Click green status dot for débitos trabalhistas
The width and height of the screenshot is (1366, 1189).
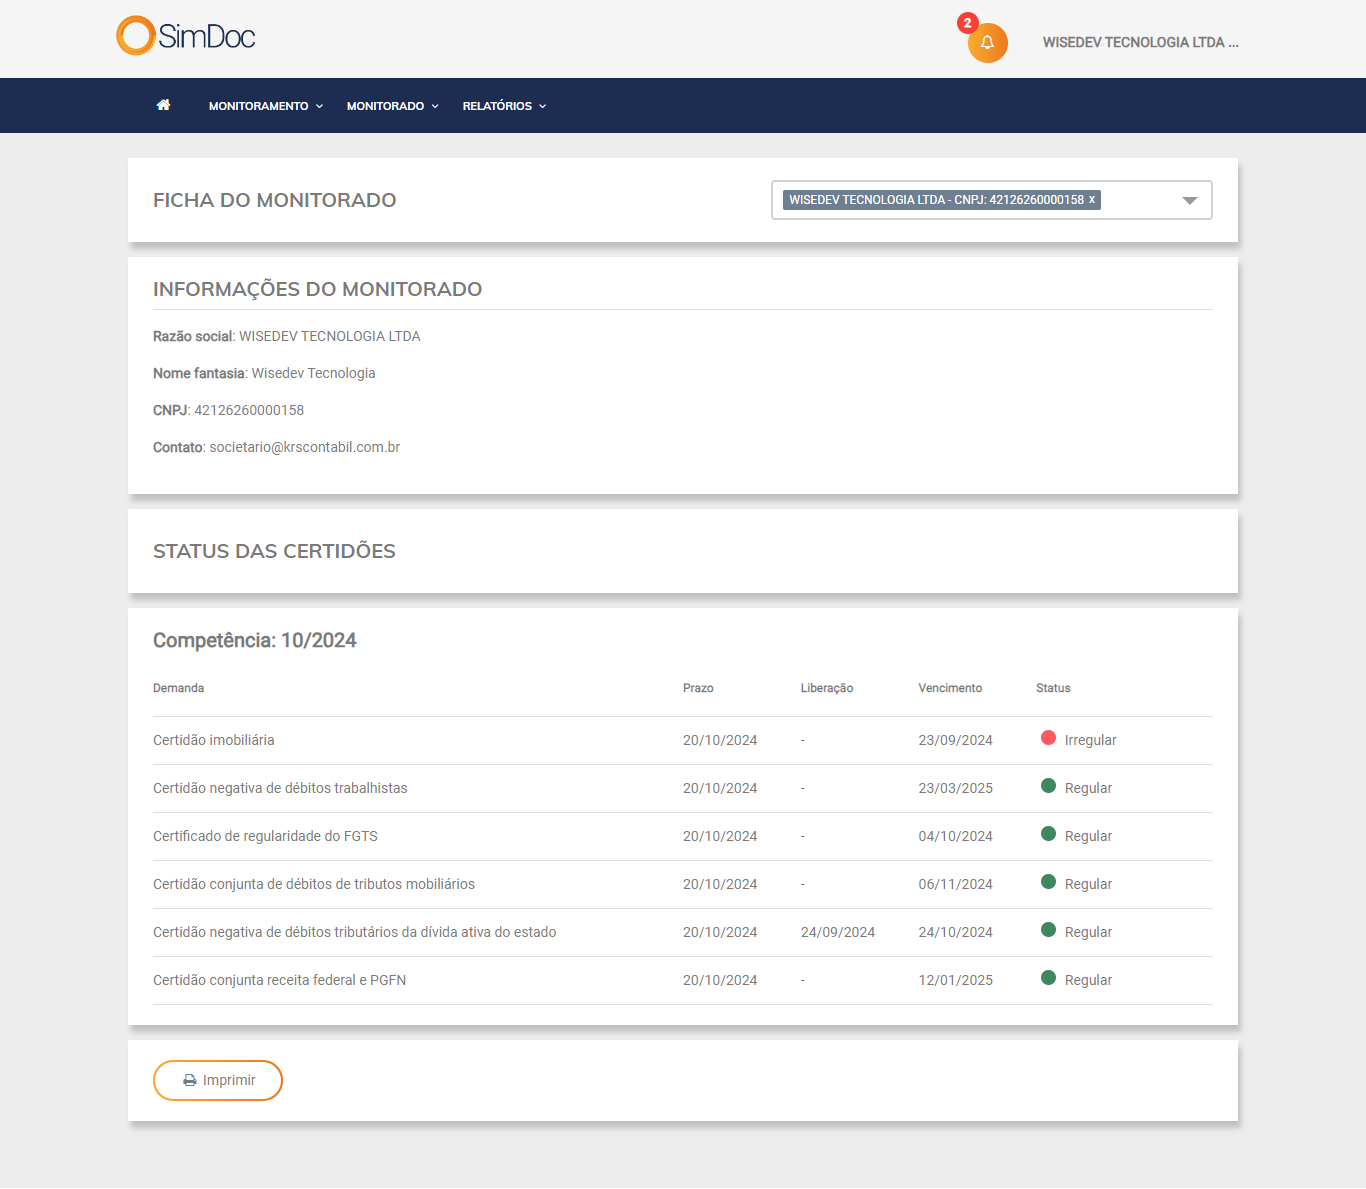coord(1048,786)
